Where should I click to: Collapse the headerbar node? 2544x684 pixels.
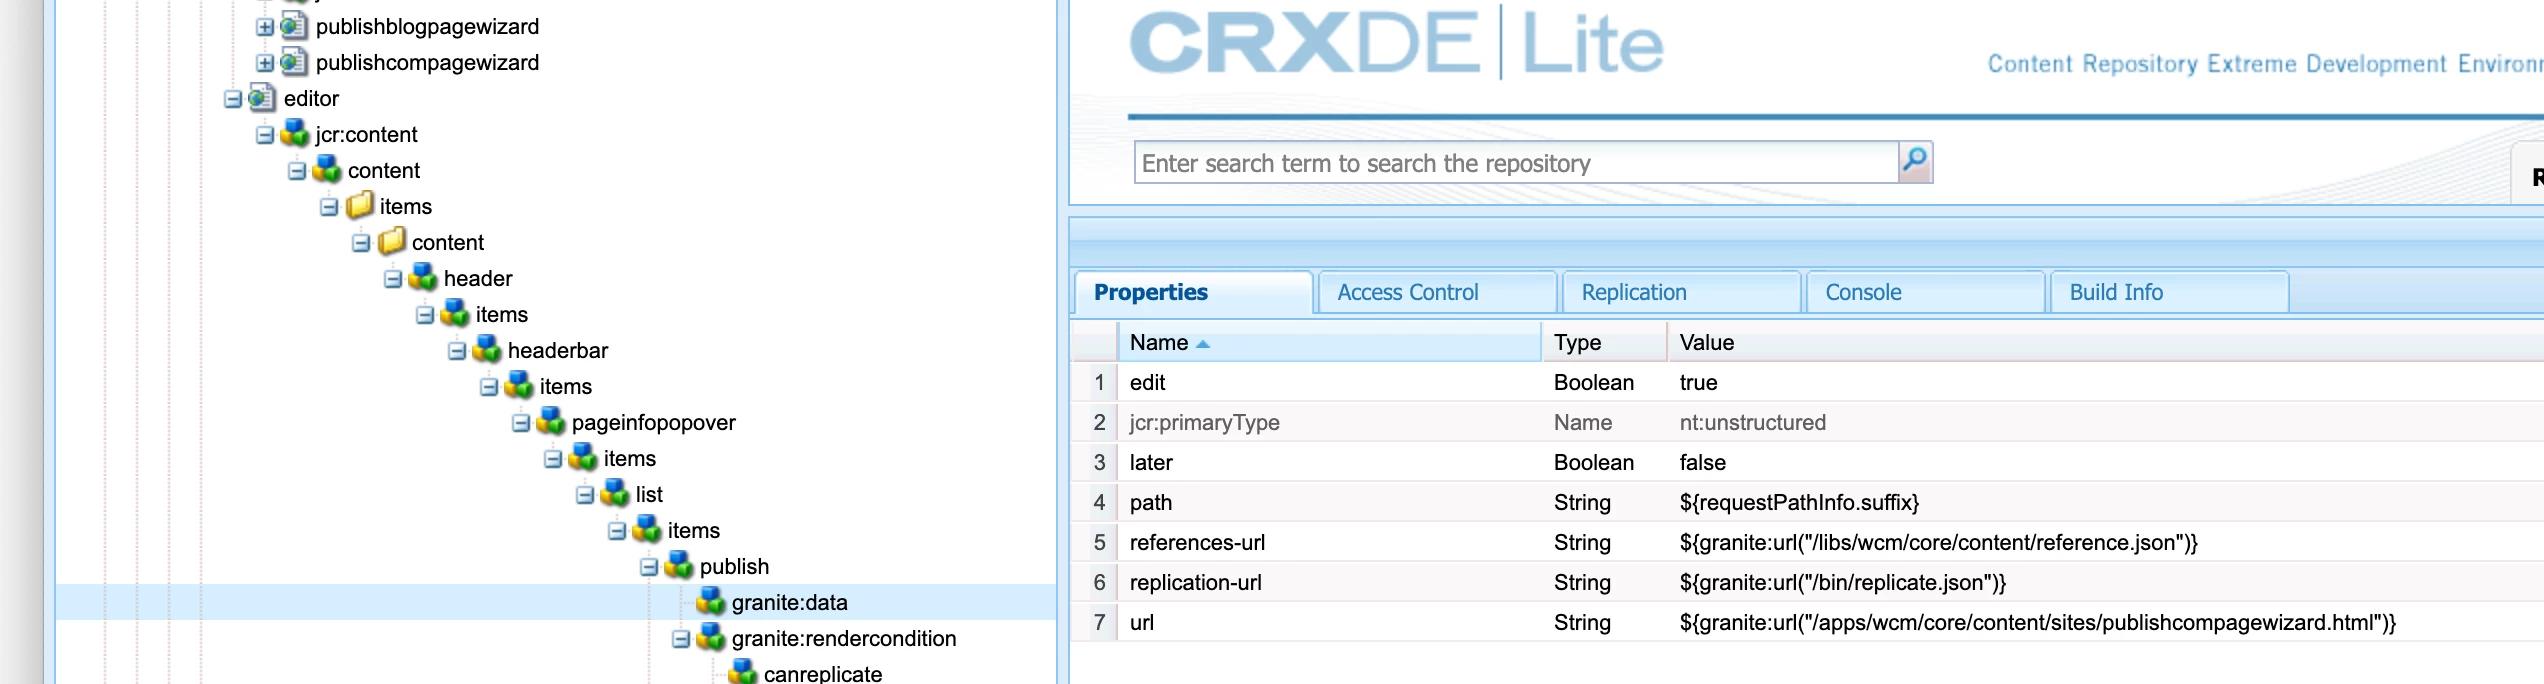(456, 351)
